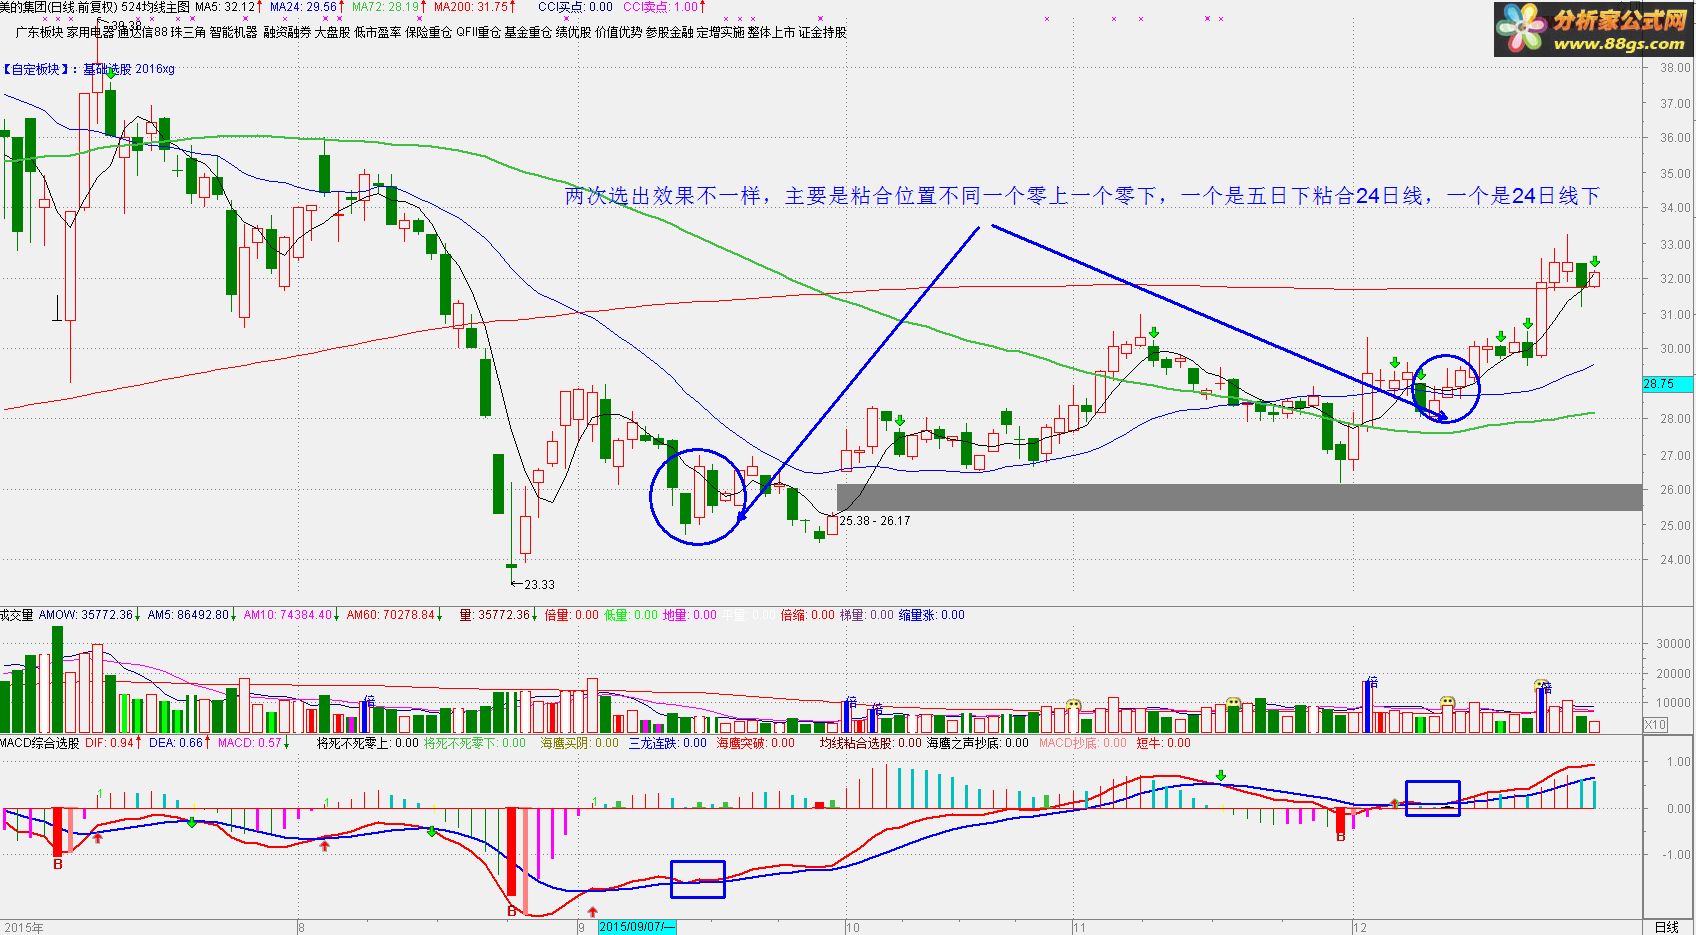Click the 成交量 volume panel title
This screenshot has height=935, width=1696.
17,615
